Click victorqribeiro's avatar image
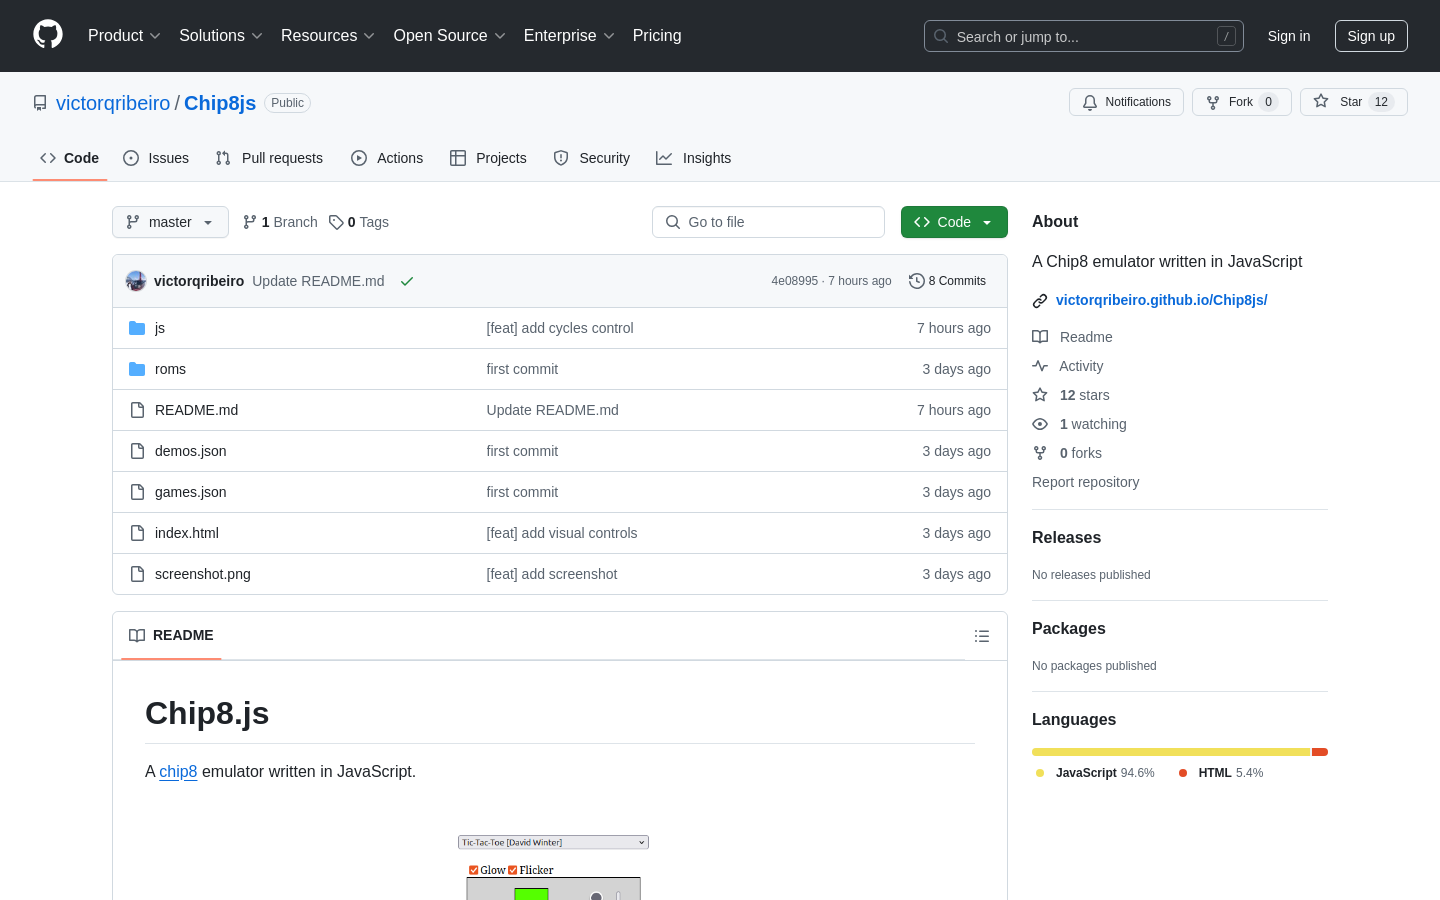The height and width of the screenshot is (900, 1440). click(136, 281)
